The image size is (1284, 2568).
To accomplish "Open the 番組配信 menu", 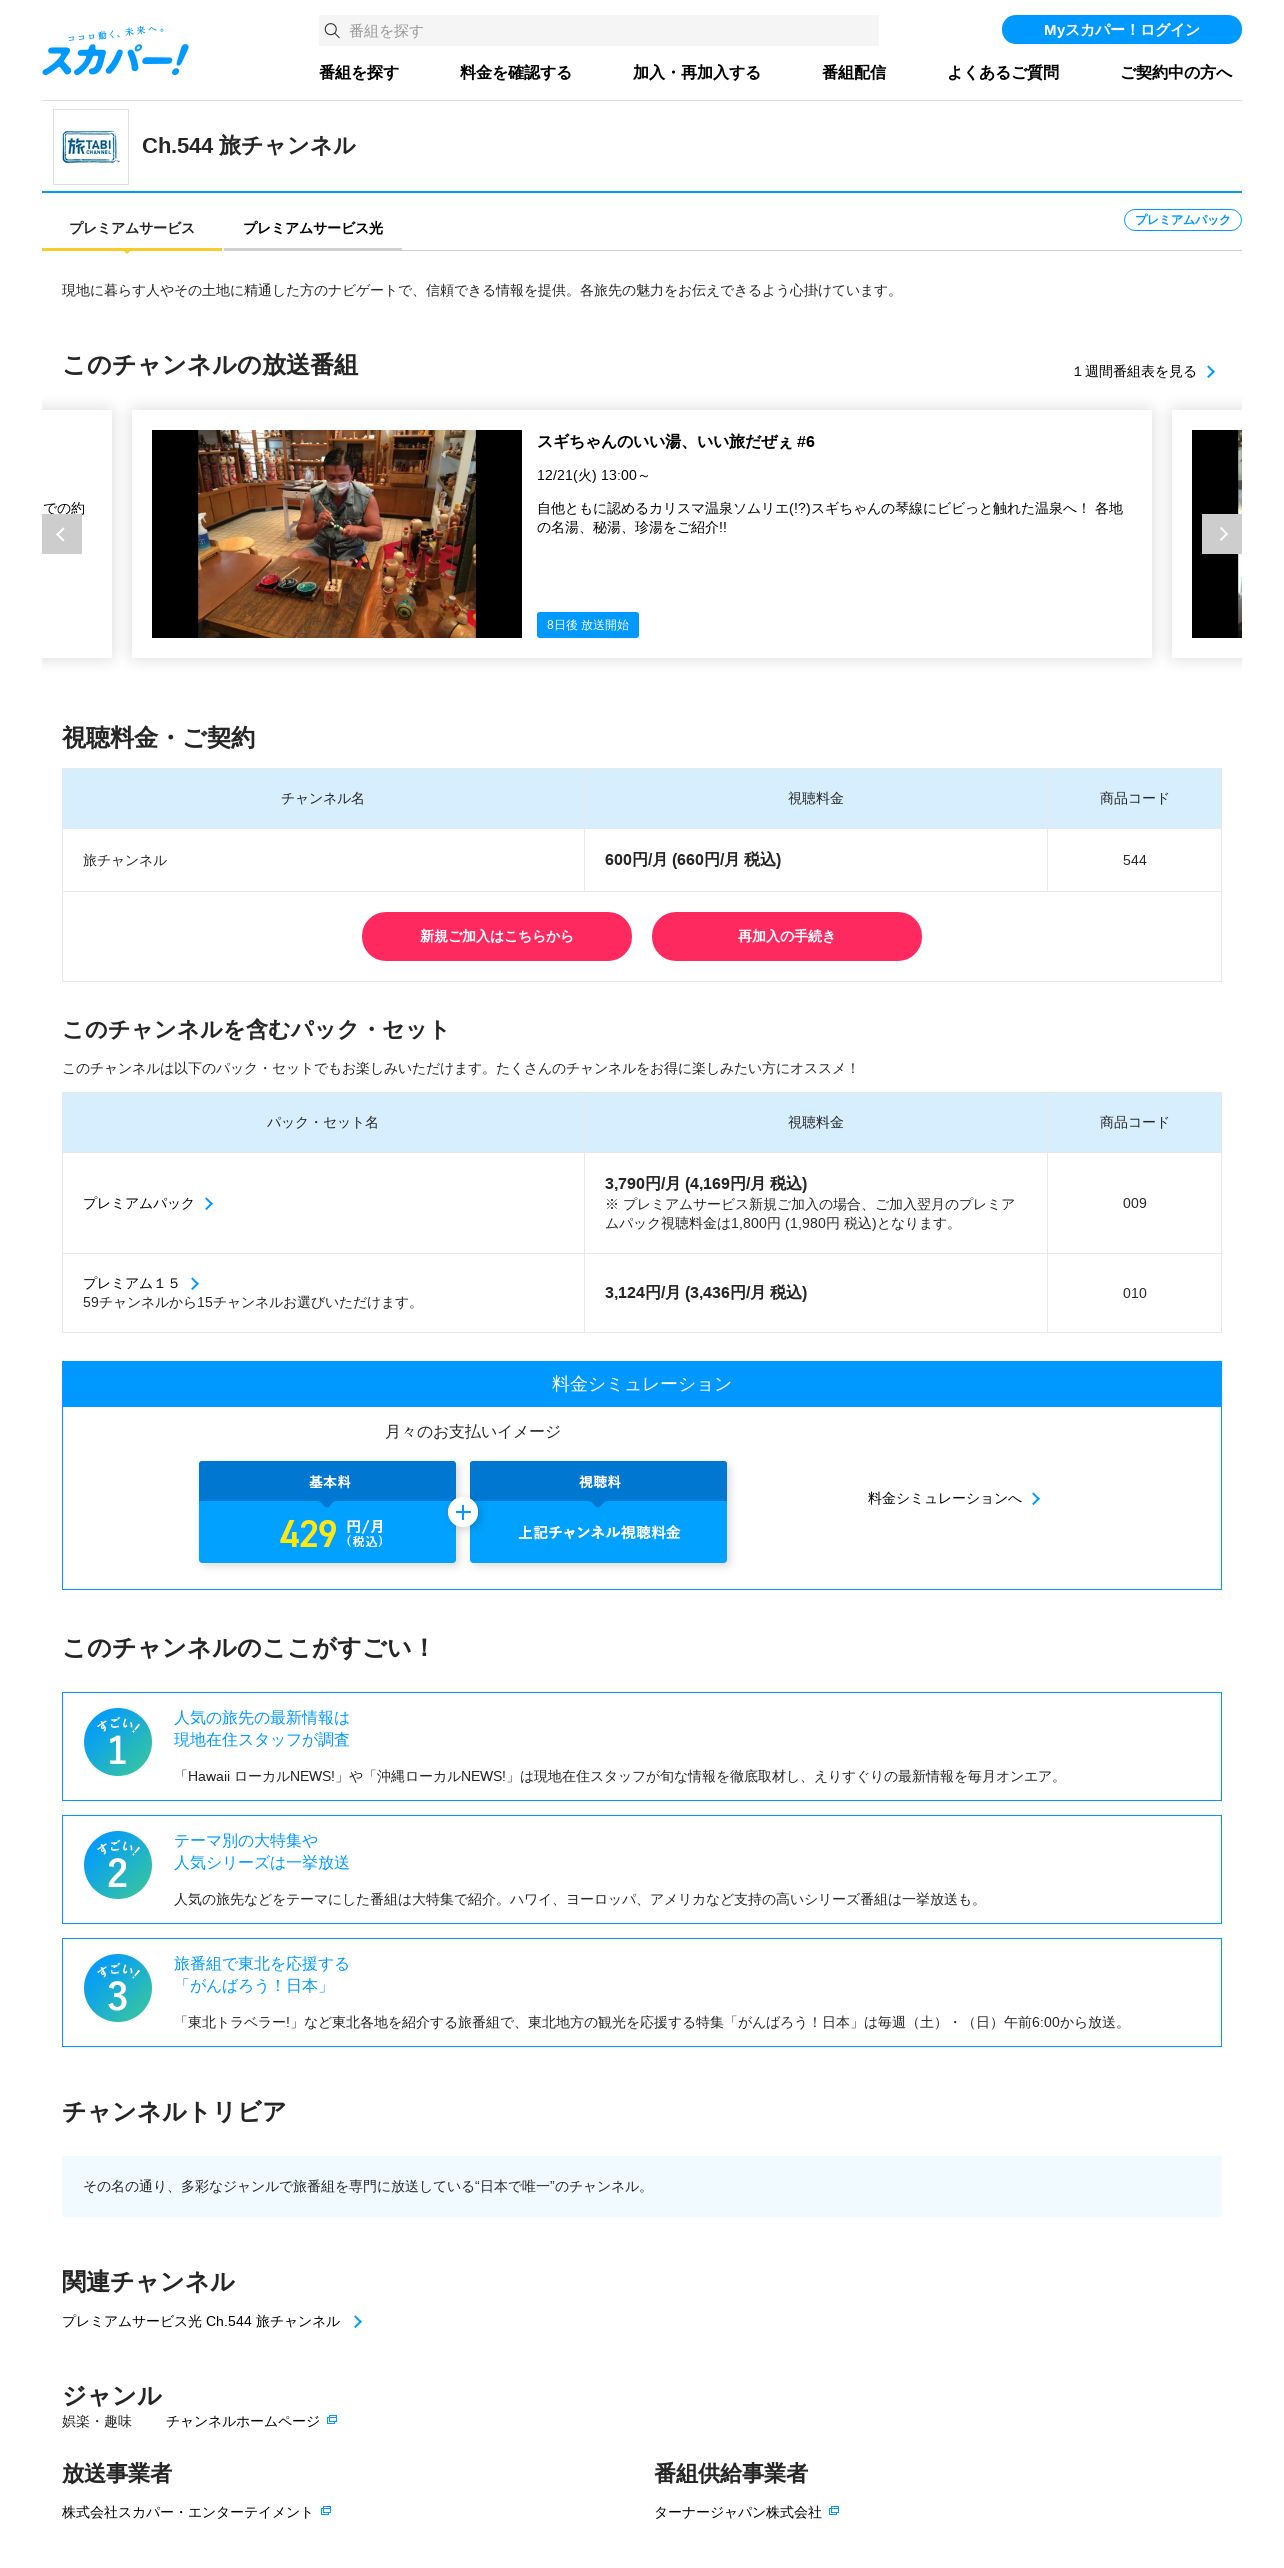I will (x=854, y=73).
